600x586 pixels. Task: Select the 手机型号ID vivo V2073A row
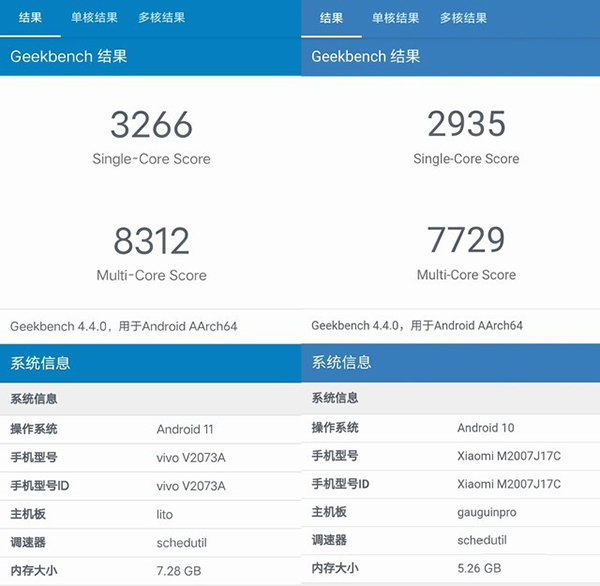coord(150,486)
